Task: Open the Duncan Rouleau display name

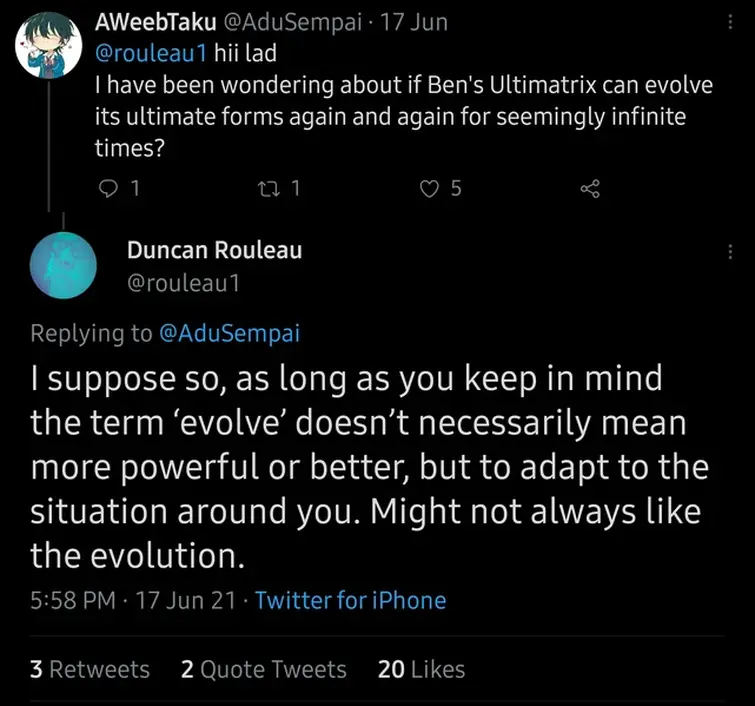Action: 214,250
